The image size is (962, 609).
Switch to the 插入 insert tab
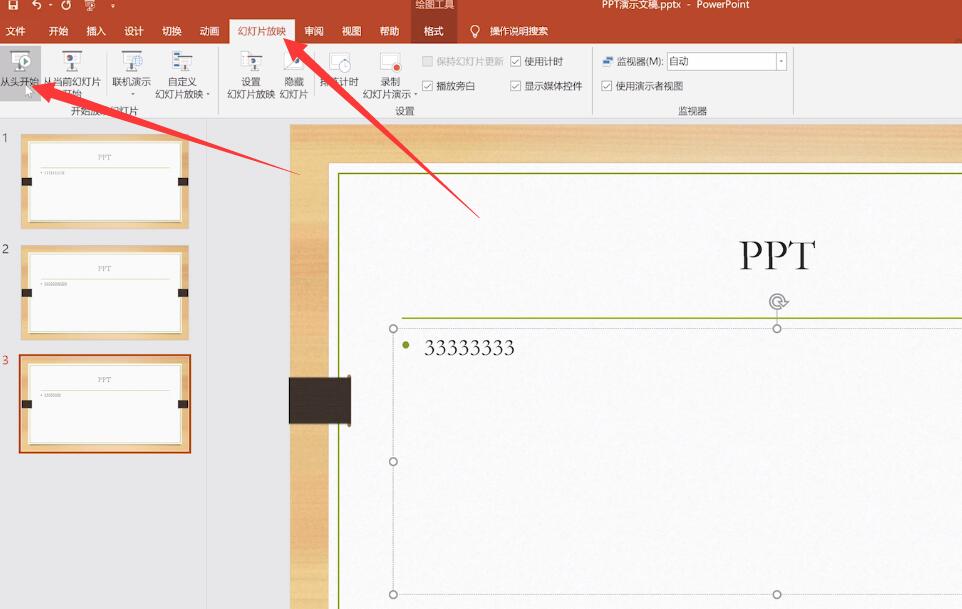(96, 31)
